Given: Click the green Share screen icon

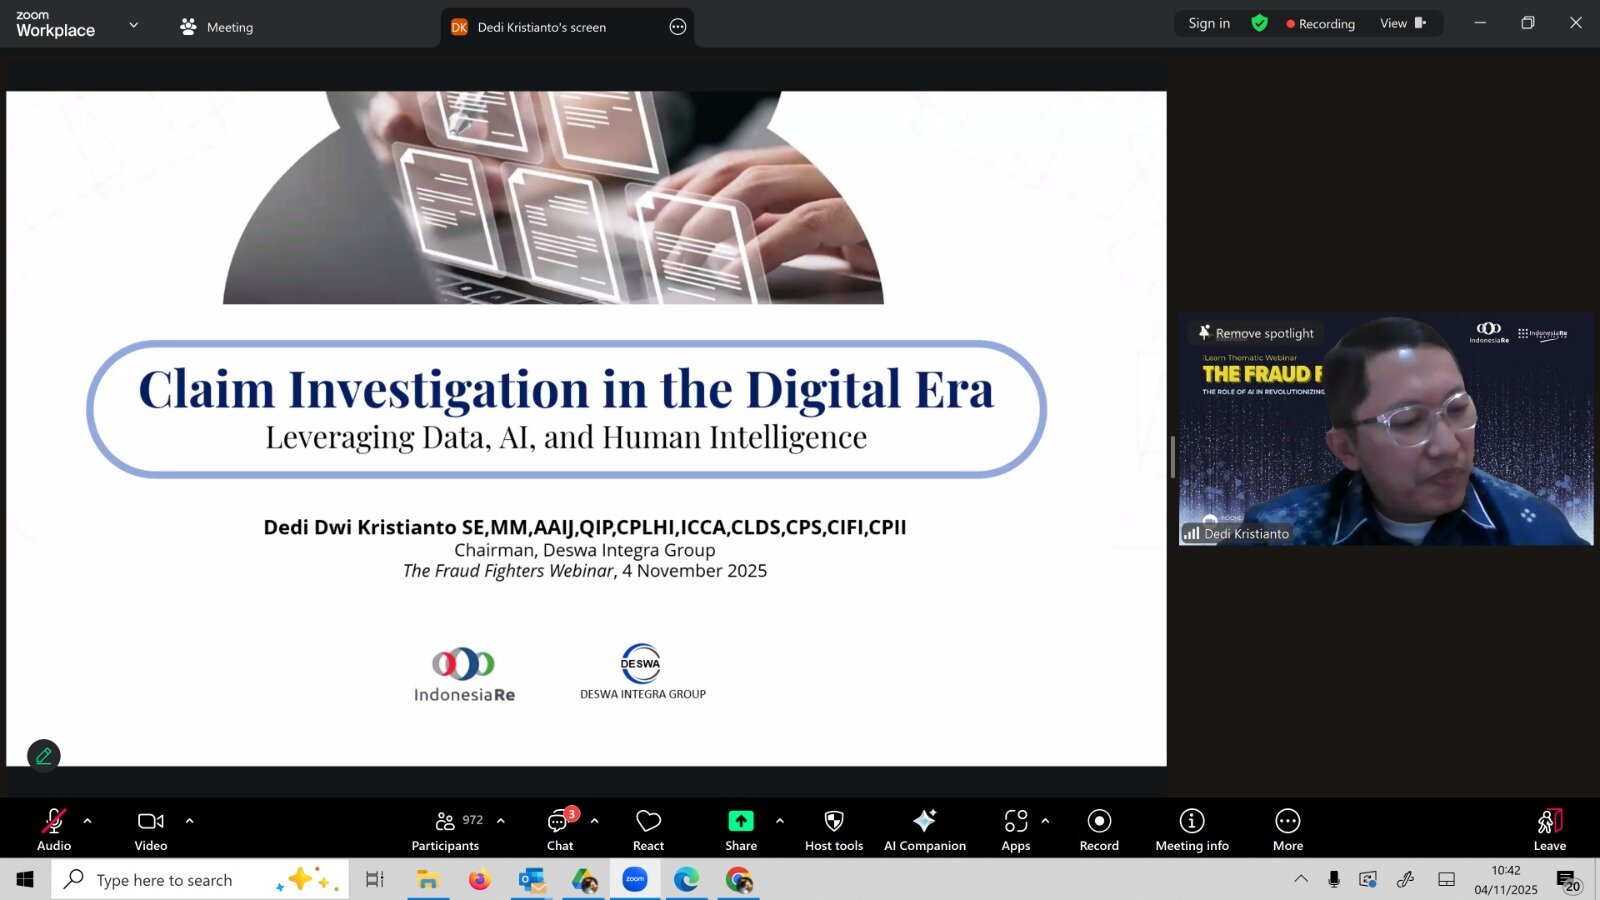Looking at the screenshot, I should pos(740,821).
